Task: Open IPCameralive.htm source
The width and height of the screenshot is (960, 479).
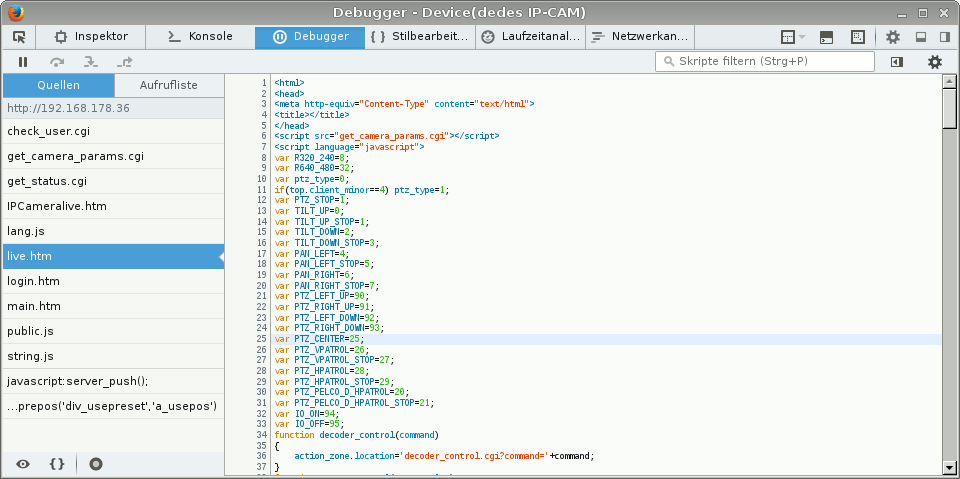Action: 113,206
